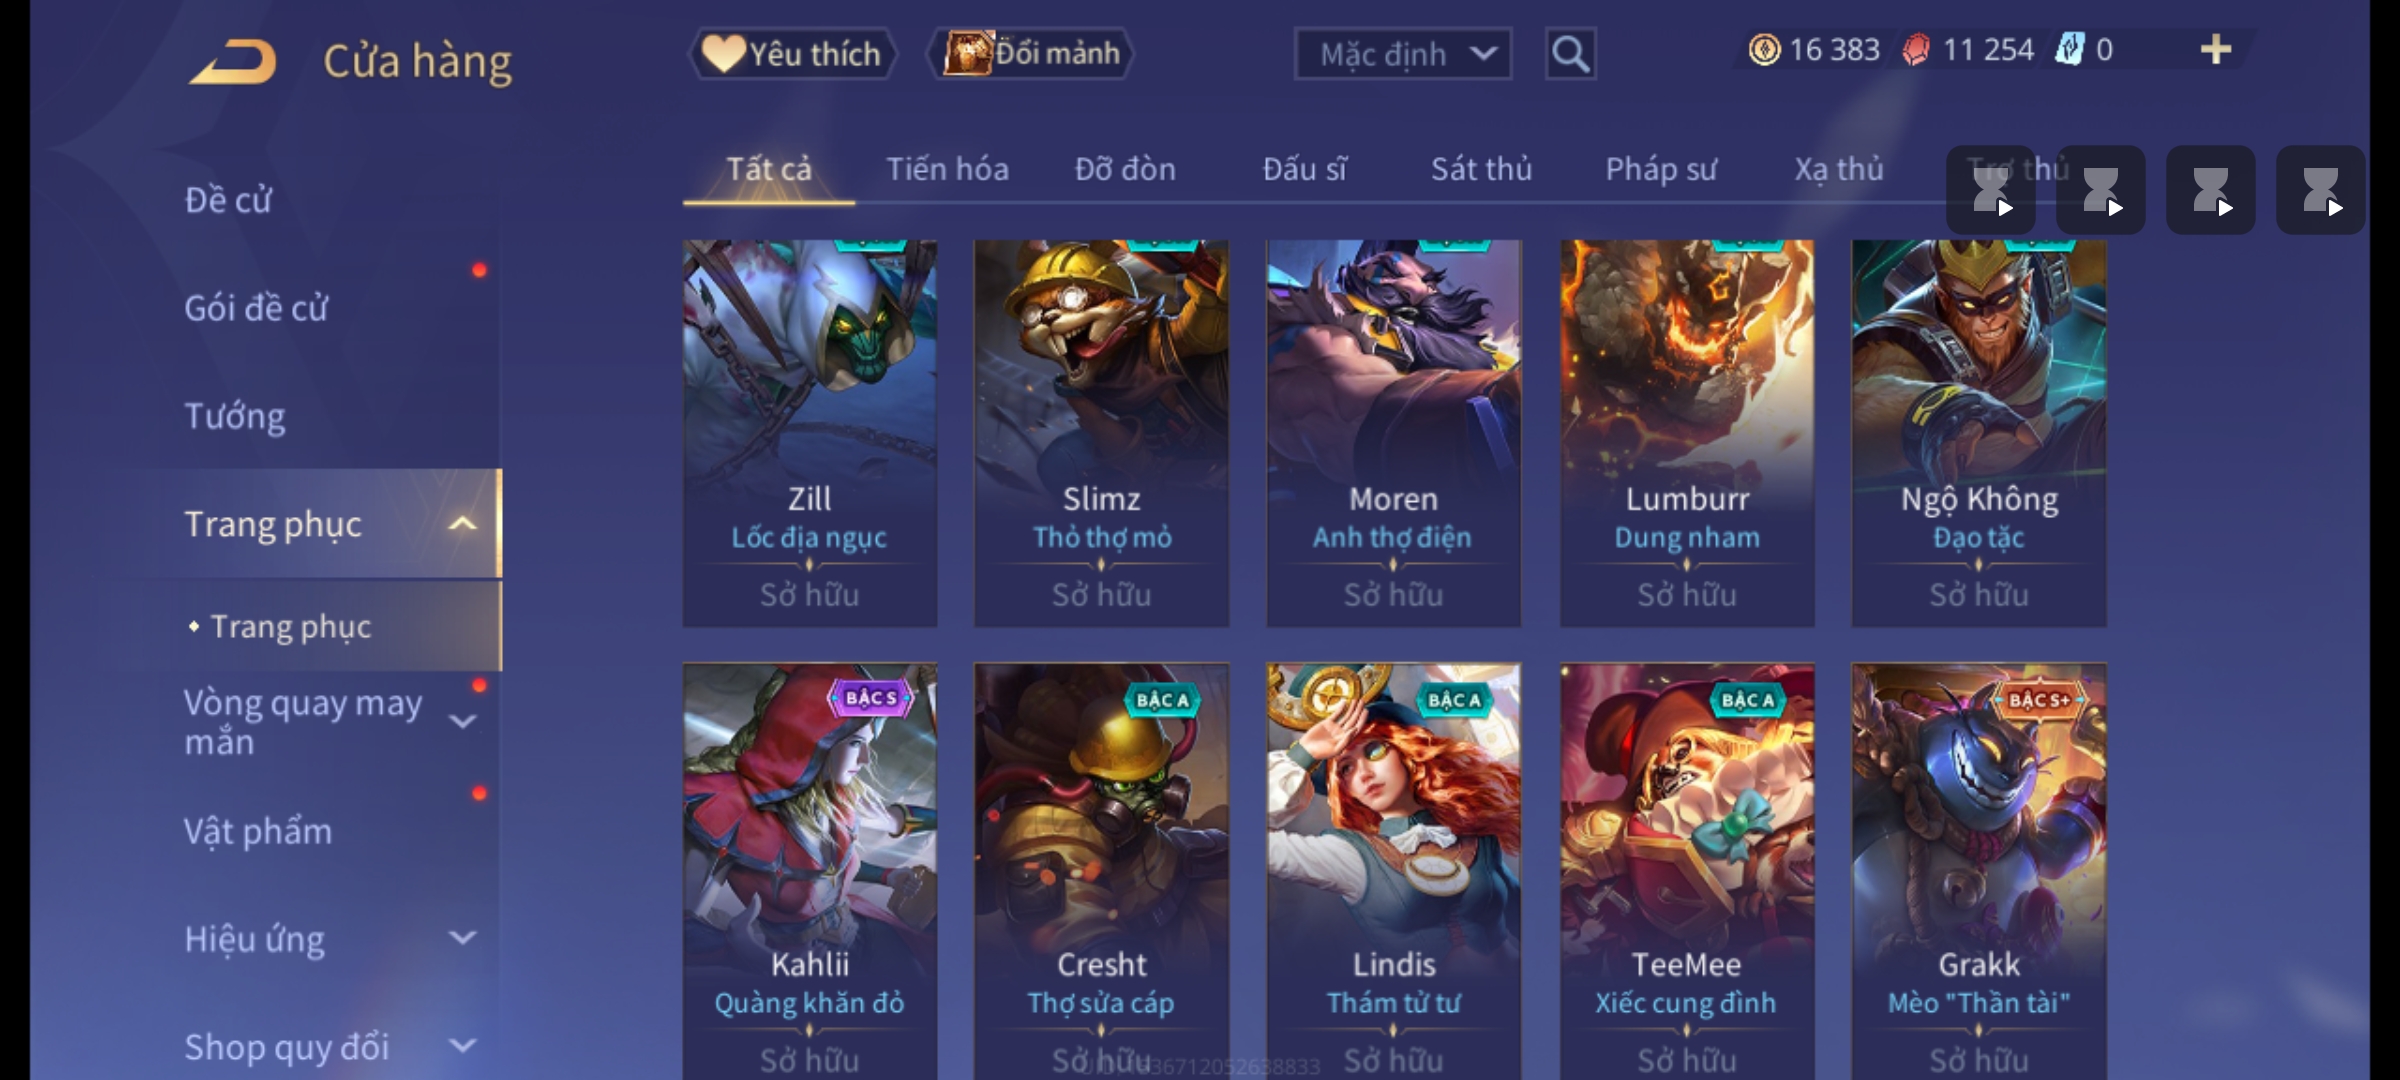Select the Grakk Mèo Thần tài skin

[x=1979, y=871]
